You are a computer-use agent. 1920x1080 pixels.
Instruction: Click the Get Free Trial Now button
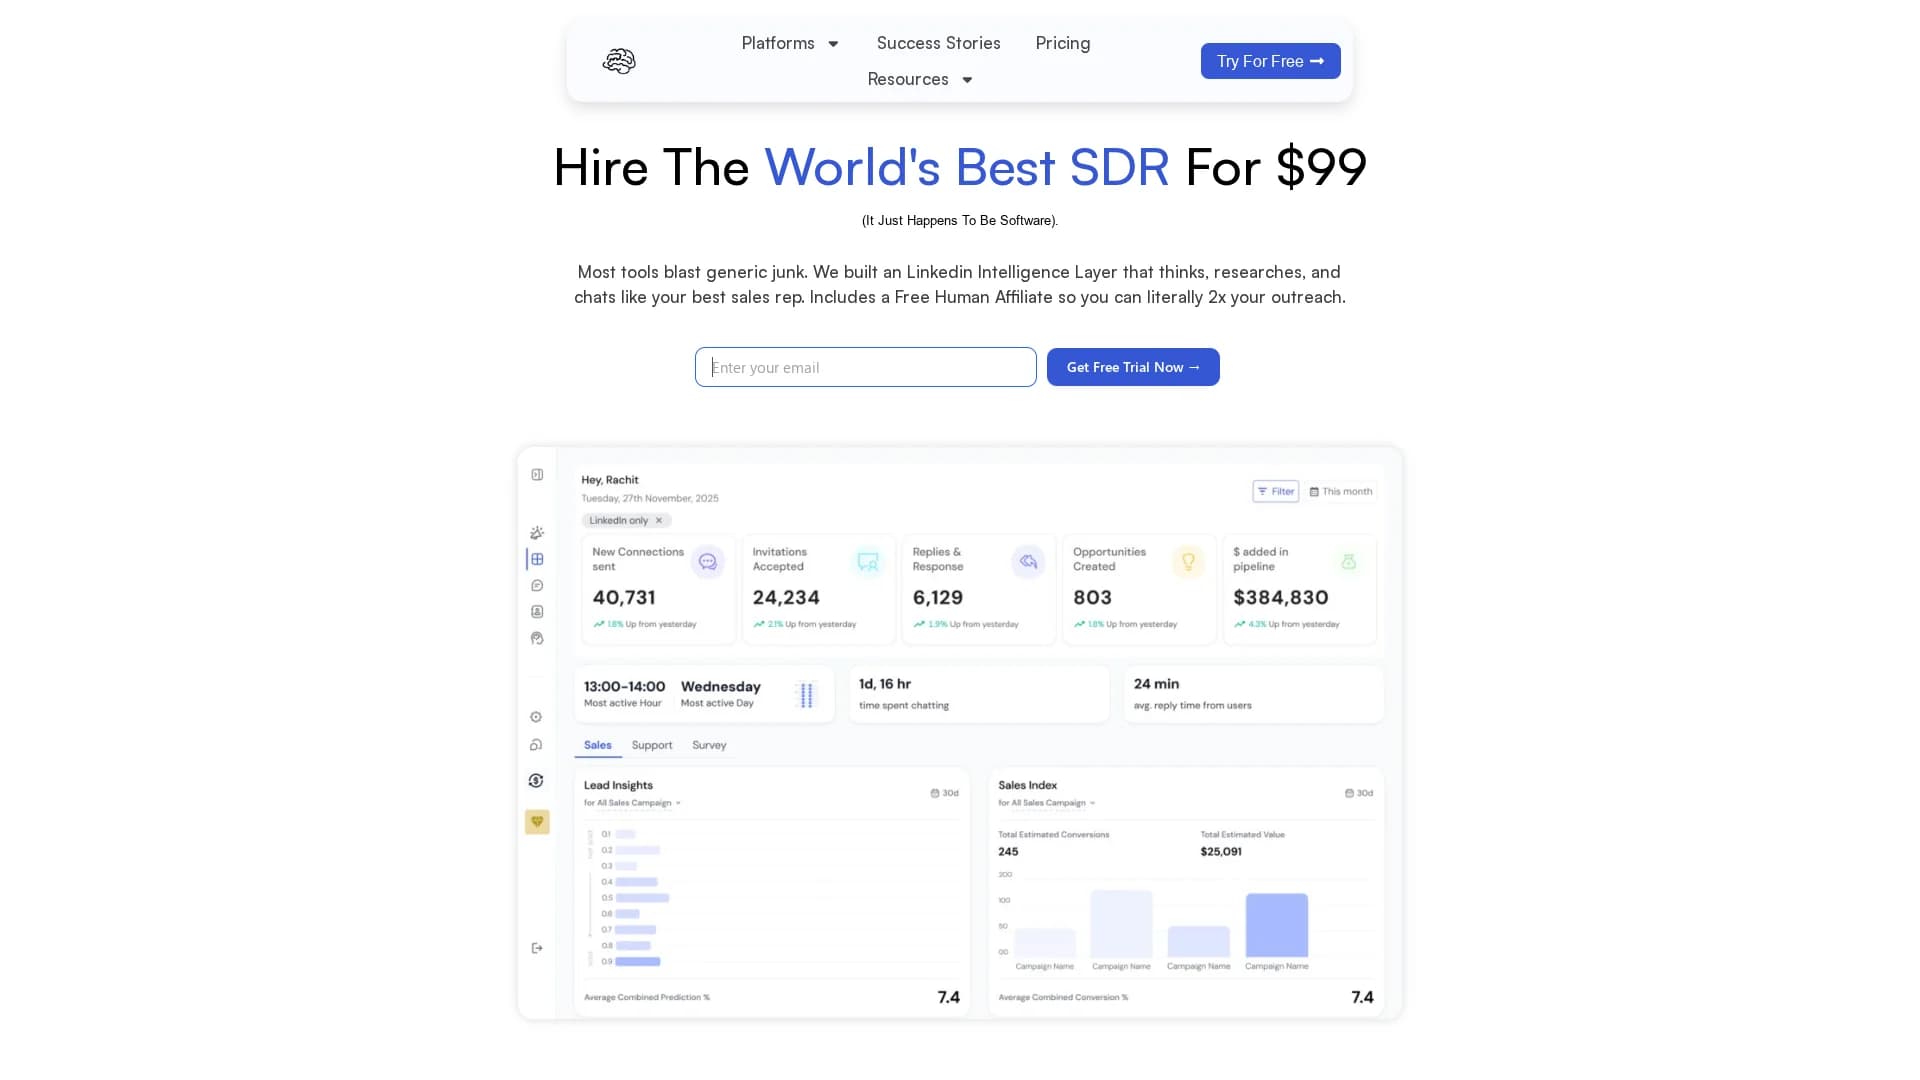[1133, 367]
